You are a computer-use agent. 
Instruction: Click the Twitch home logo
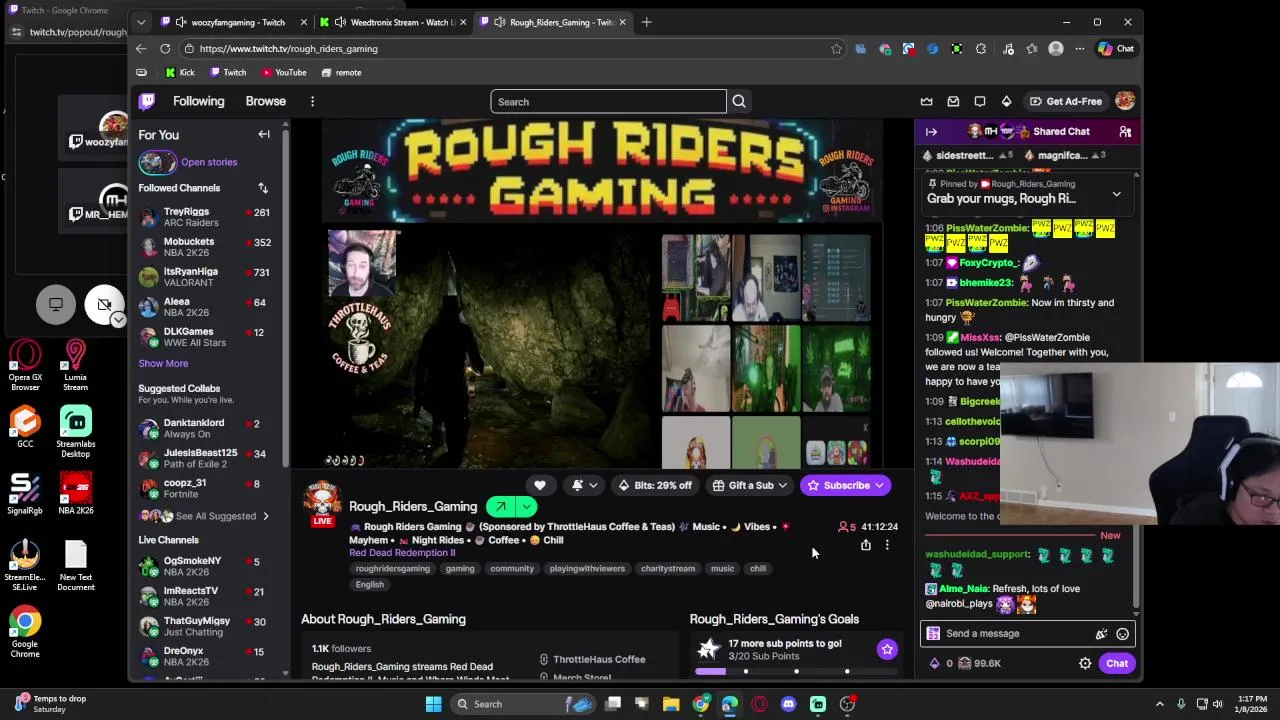click(x=147, y=101)
